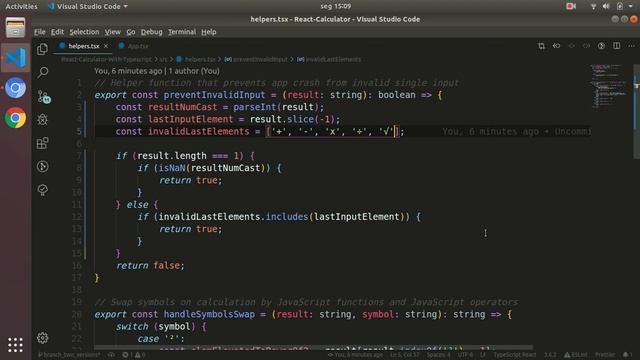Change the file encoding UTF-8
The height and width of the screenshot is (360, 640).
pyautogui.click(x=466, y=355)
